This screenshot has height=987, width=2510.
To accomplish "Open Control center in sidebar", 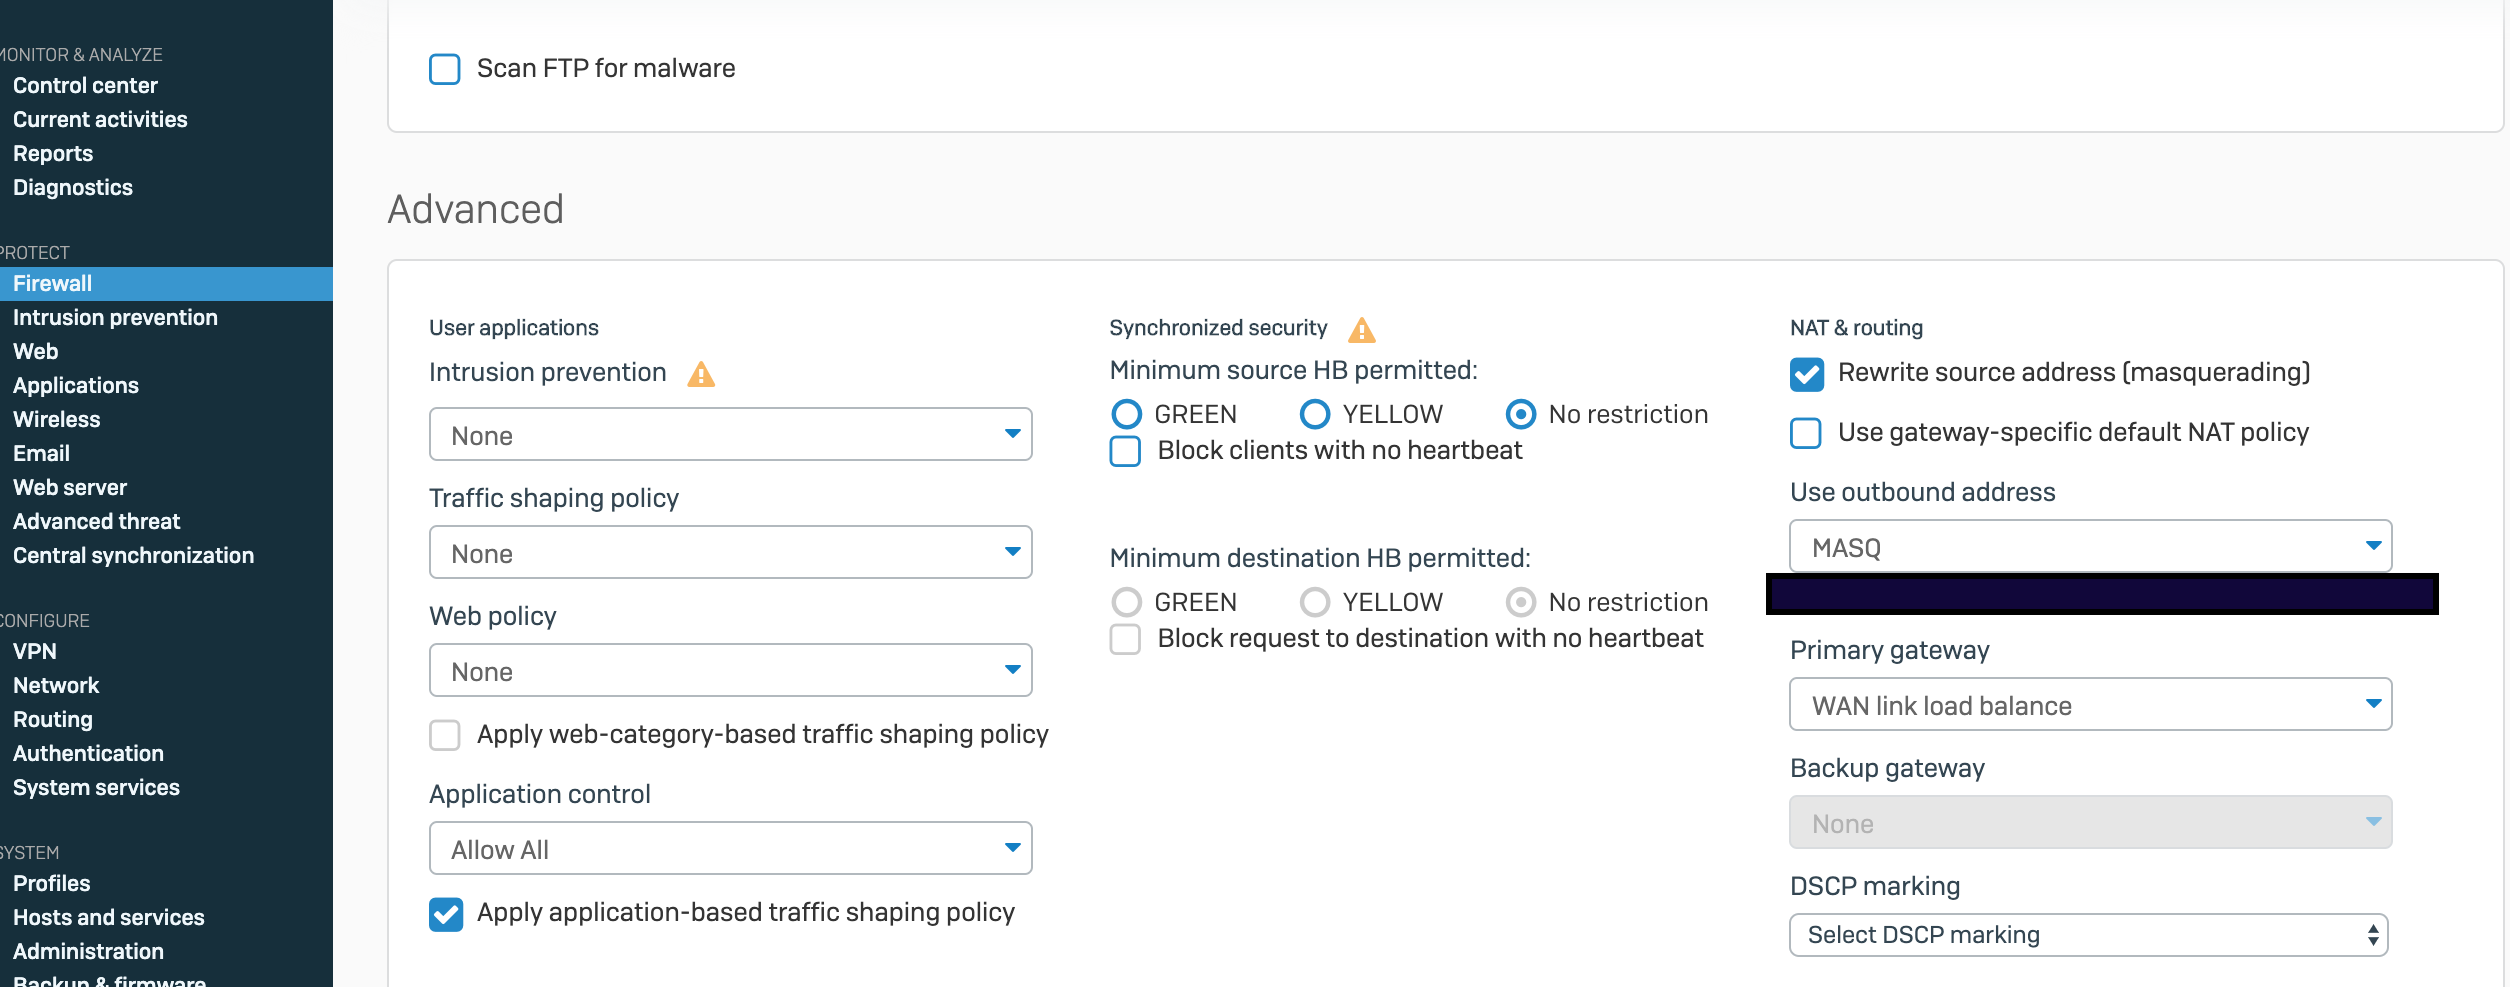I will pos(85,86).
